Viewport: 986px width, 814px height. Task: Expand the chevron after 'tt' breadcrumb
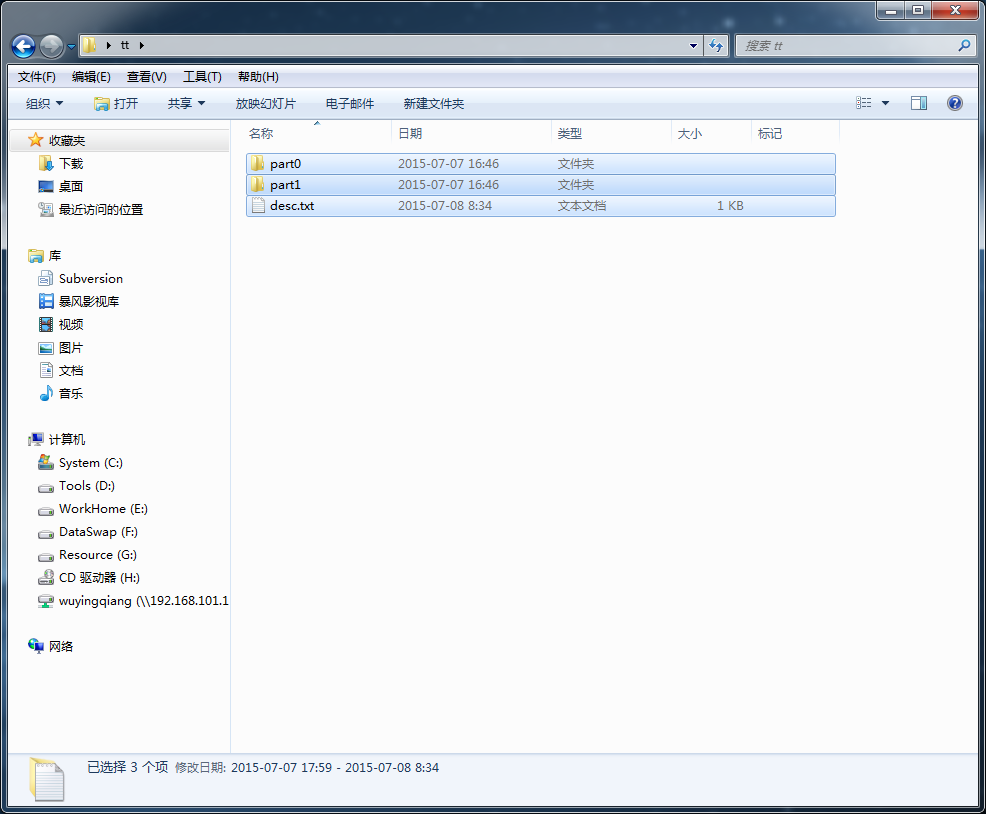141,45
